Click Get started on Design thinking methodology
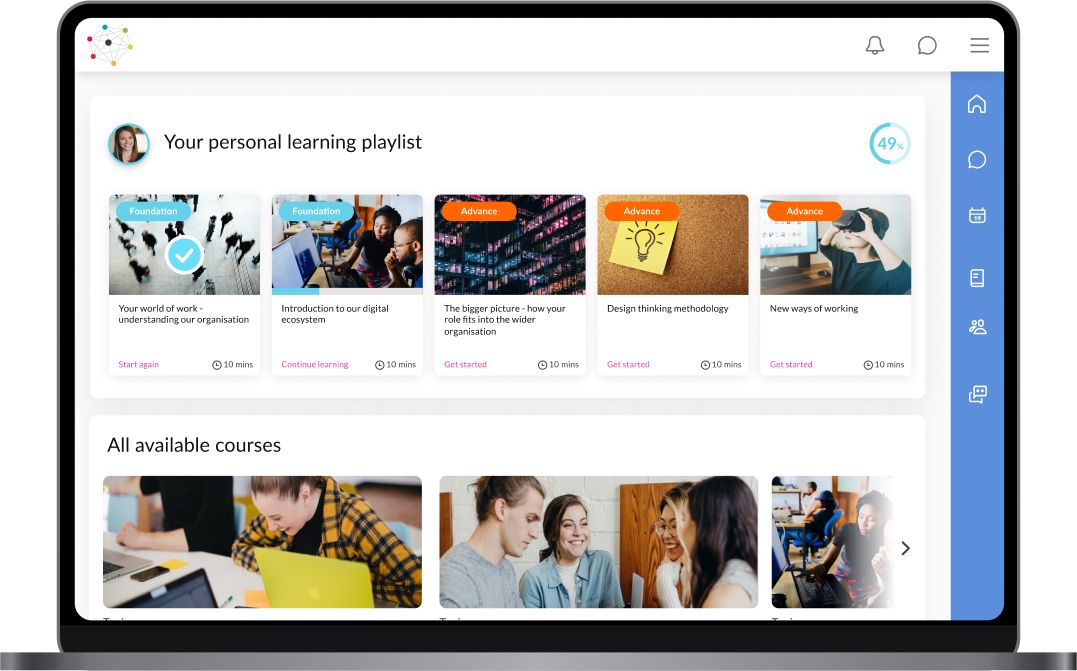 click(x=628, y=365)
